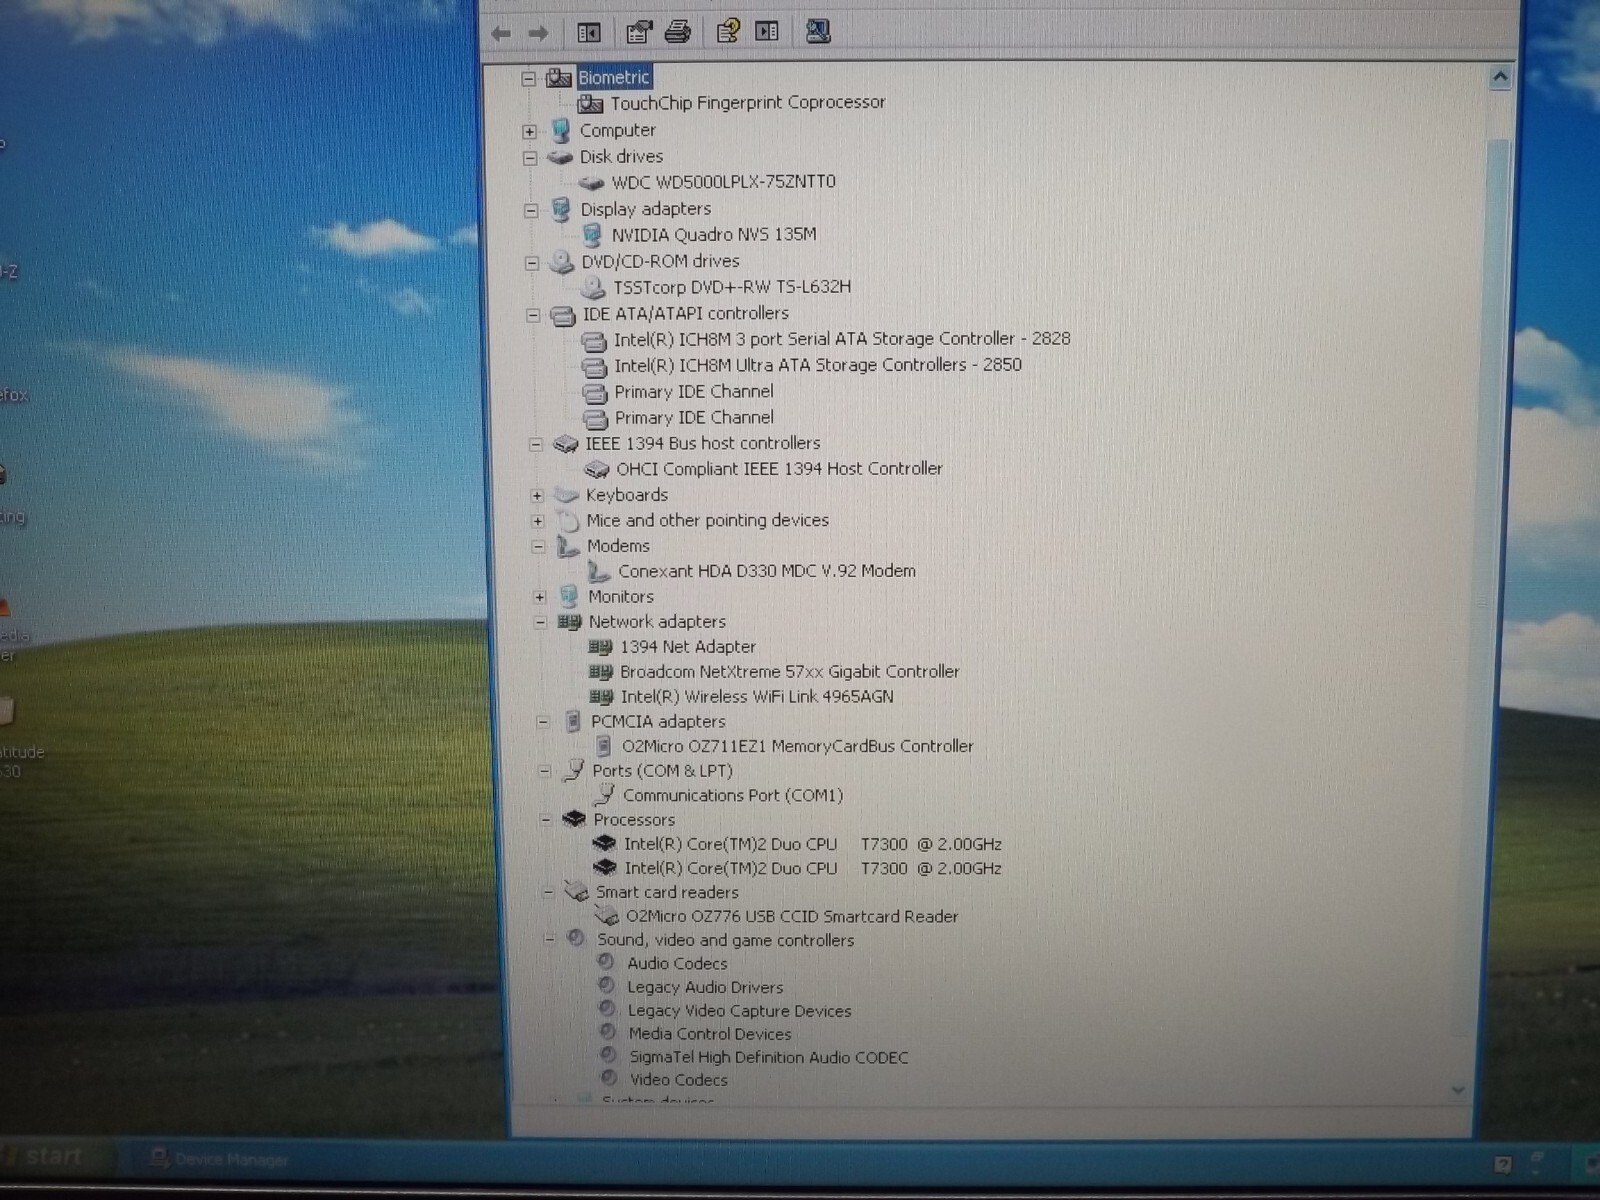The width and height of the screenshot is (1600, 1200).
Task: Expand the Keyboards category
Action: (537, 496)
